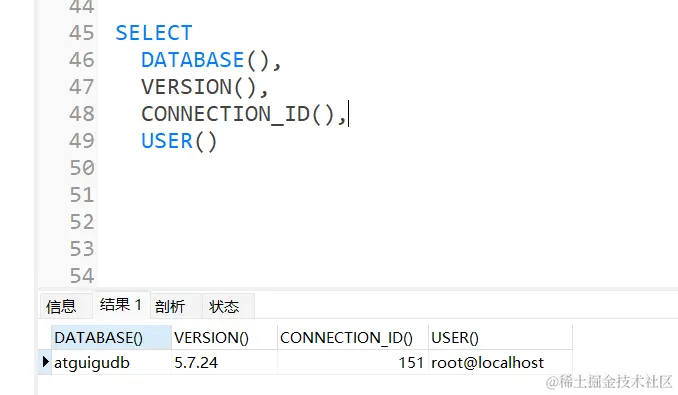Click the row indicator arrow beside atguigudb
The height and width of the screenshot is (395, 678).
(45, 361)
